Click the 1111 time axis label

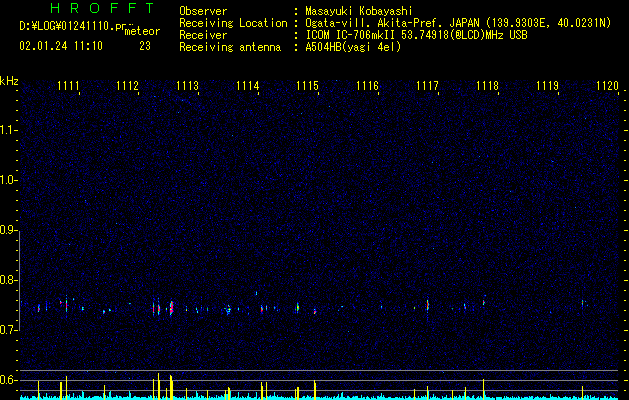tap(68, 86)
